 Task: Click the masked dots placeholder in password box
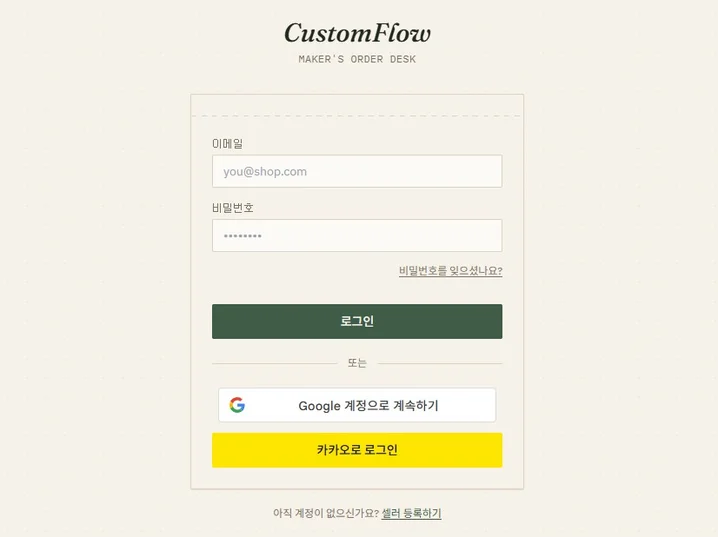point(243,236)
